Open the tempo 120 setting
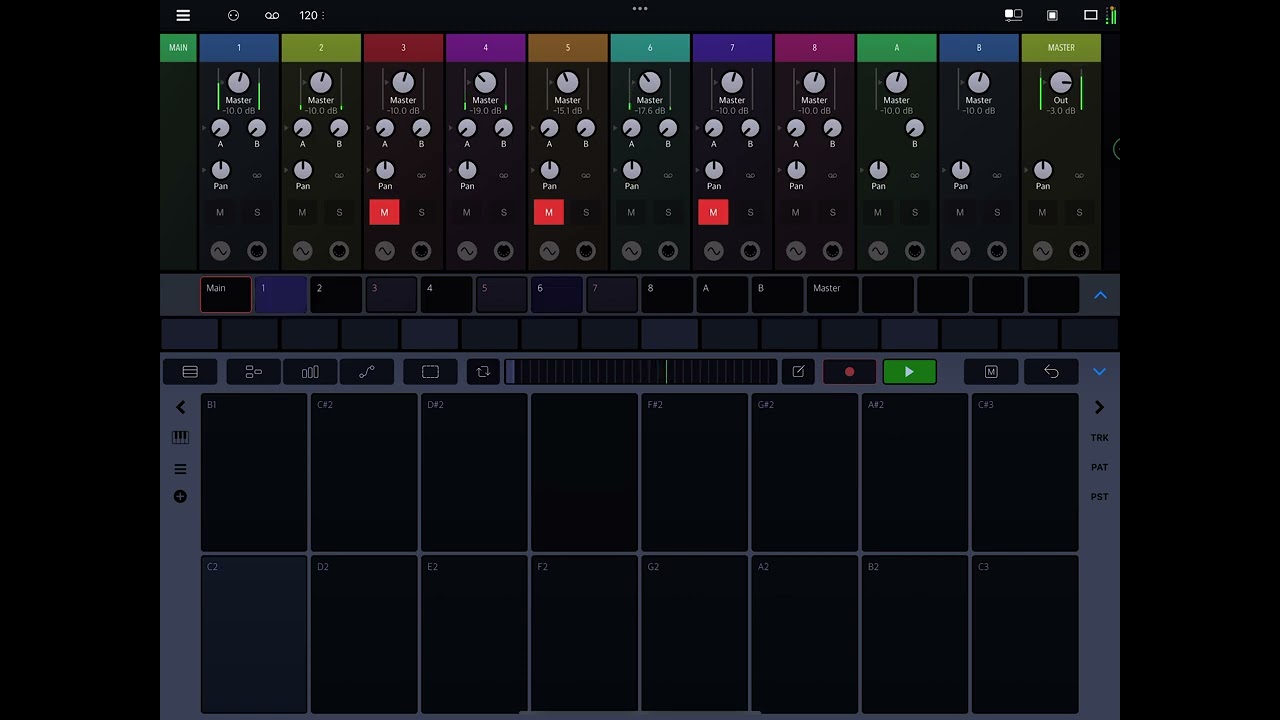Viewport: 1280px width, 720px height. [x=311, y=15]
